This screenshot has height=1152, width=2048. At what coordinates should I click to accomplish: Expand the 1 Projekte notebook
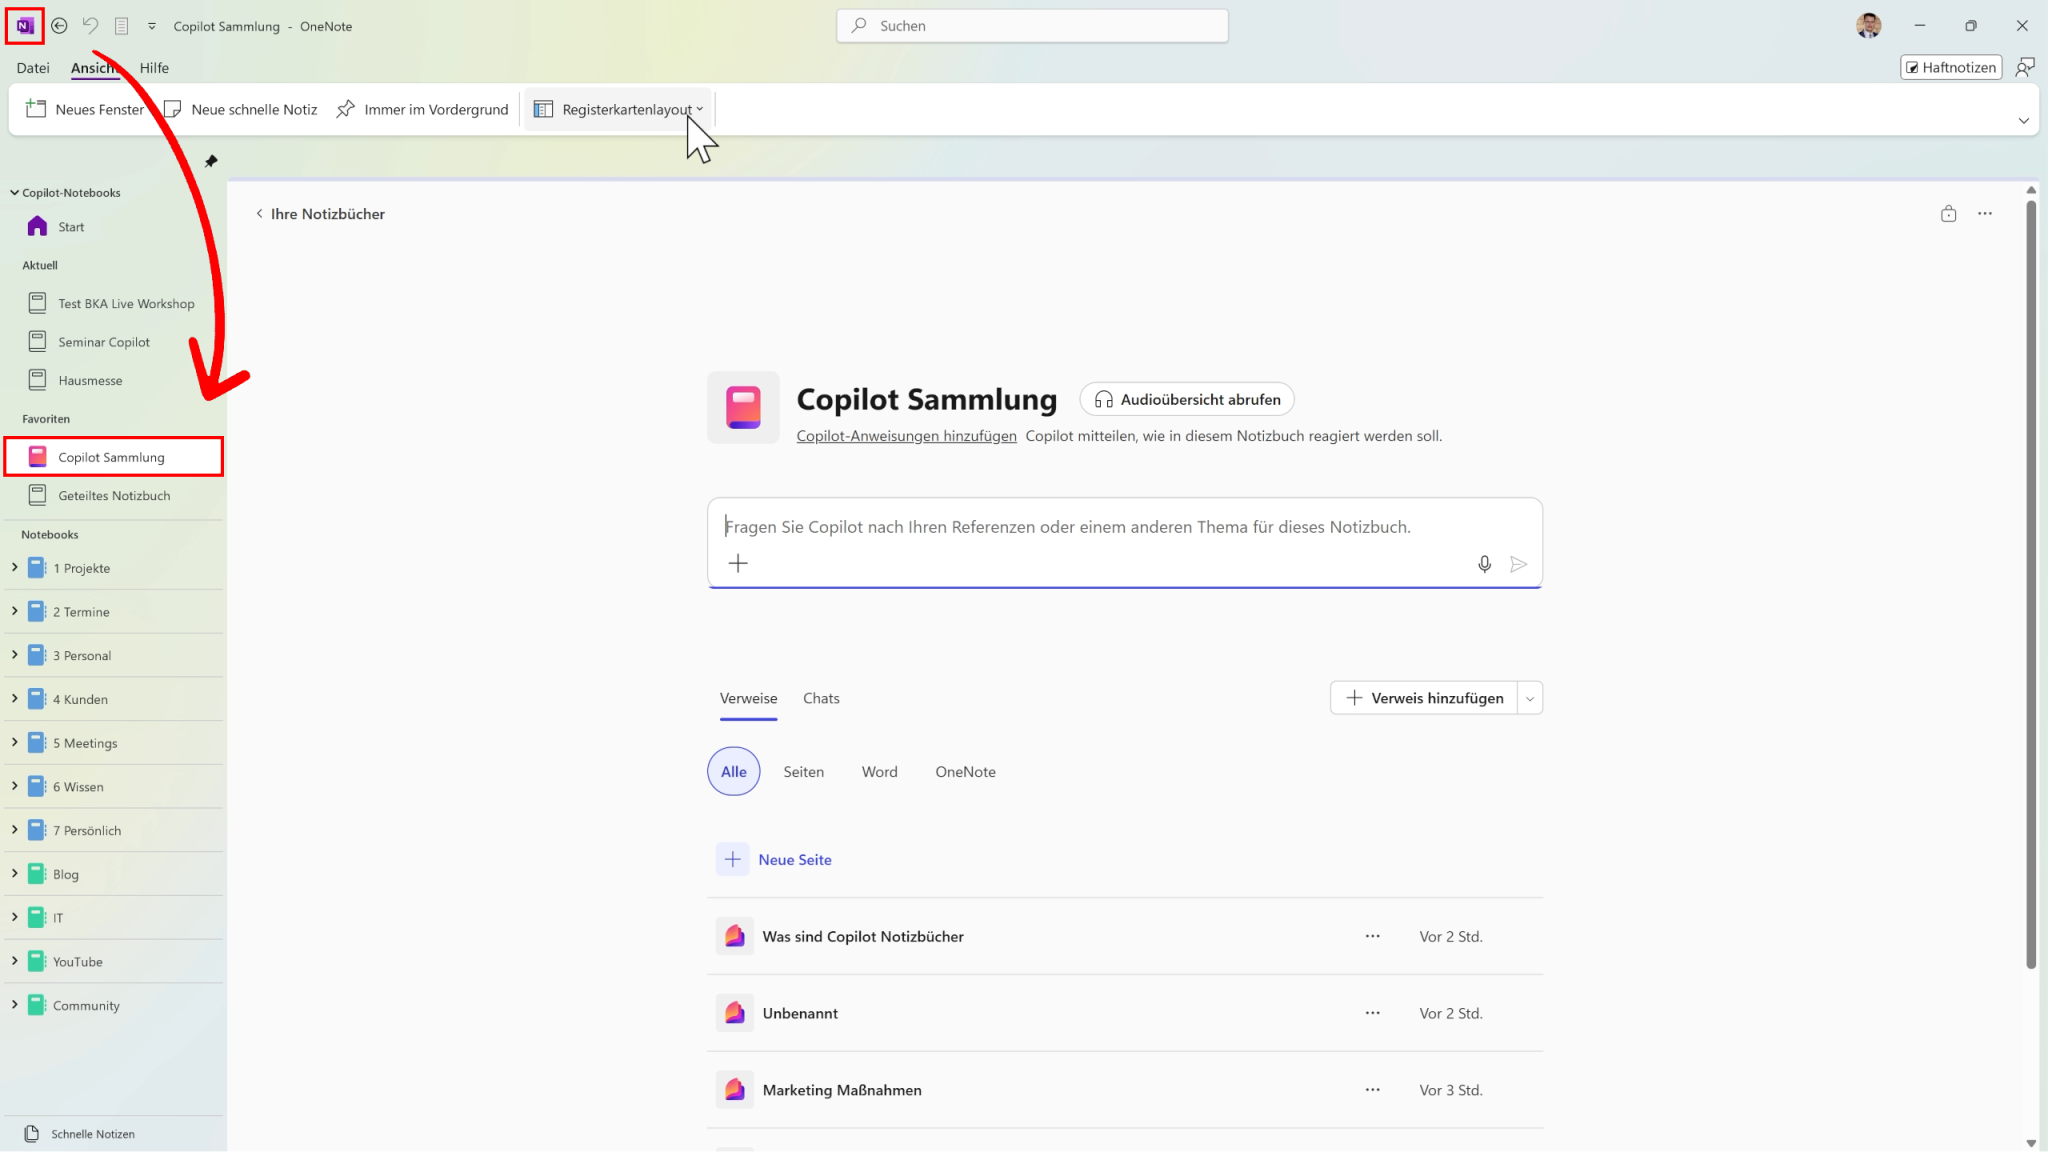point(14,567)
